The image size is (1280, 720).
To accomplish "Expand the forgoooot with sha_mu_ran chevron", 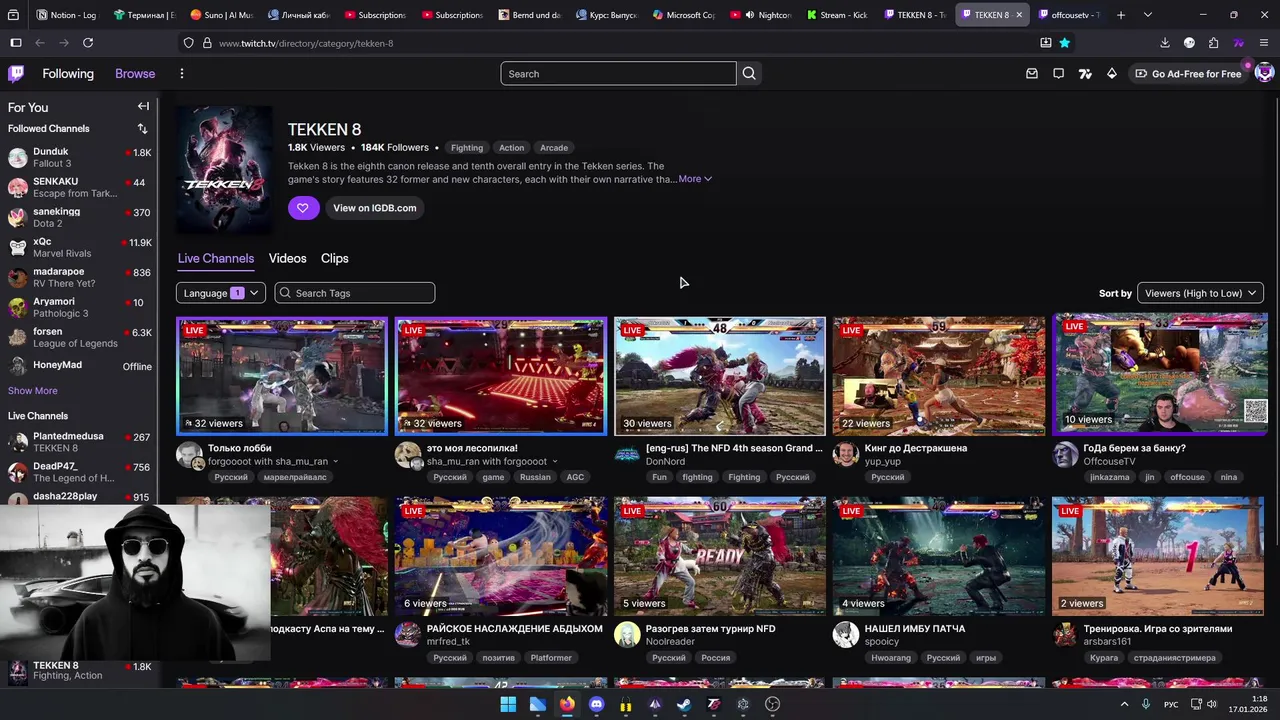I will pos(335,462).
